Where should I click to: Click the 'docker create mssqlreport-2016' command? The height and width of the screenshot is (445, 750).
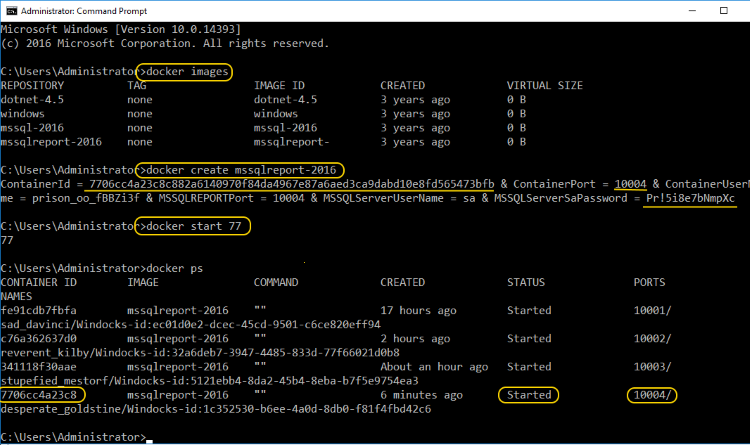click(x=241, y=170)
